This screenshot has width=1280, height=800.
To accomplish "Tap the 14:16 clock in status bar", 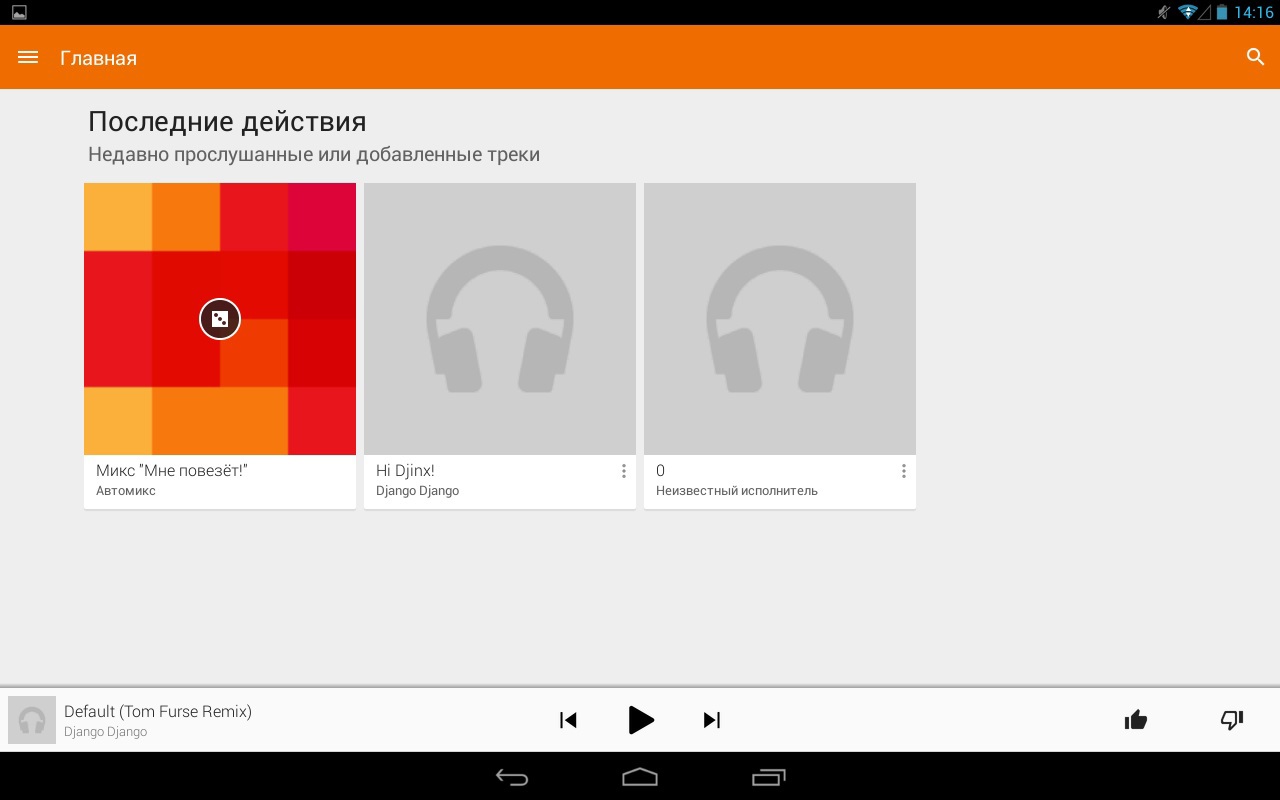I will tap(1254, 12).
